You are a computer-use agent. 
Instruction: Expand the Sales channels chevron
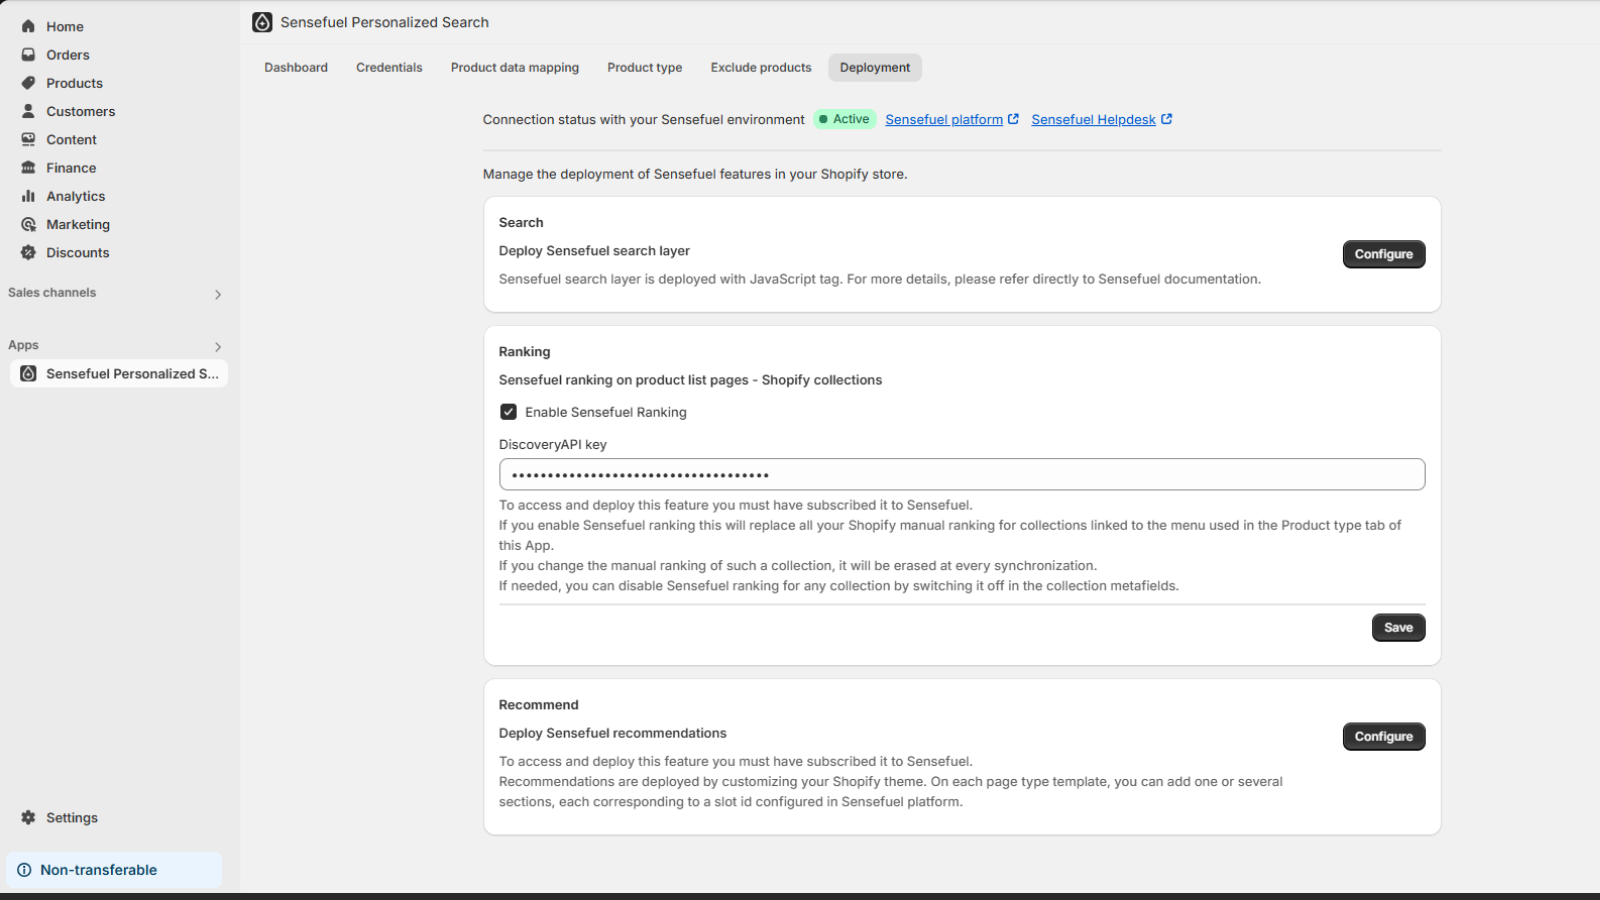click(x=217, y=294)
